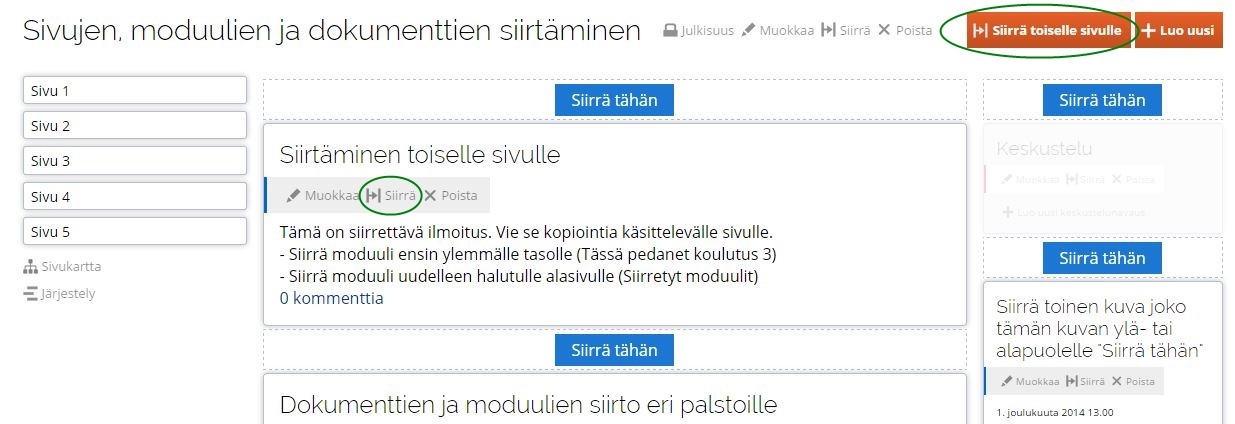Go to Sivu 5 in the left menu

pos(134,232)
